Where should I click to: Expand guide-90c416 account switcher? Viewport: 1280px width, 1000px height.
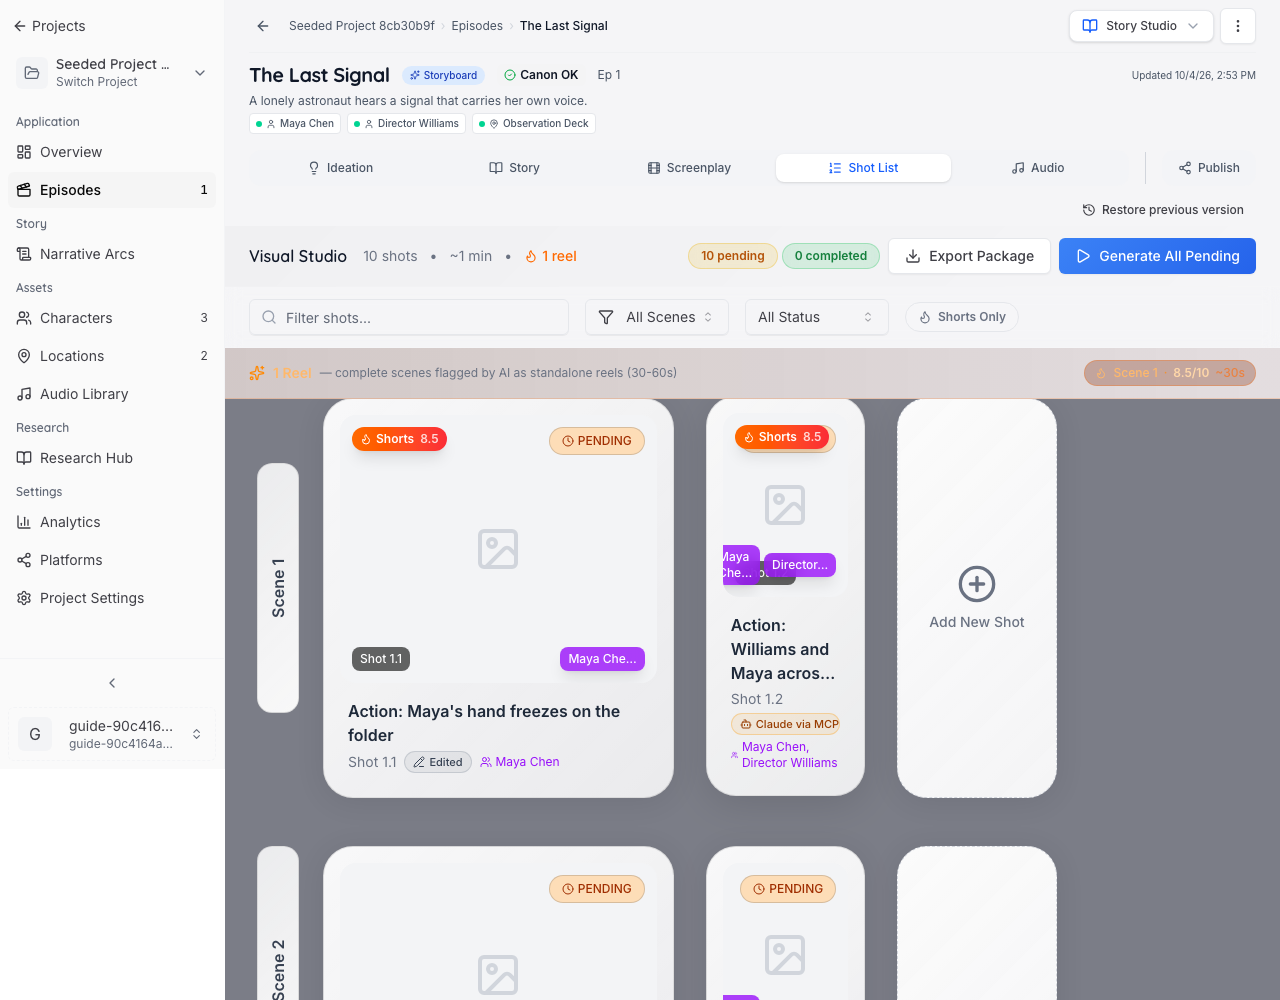112,734
